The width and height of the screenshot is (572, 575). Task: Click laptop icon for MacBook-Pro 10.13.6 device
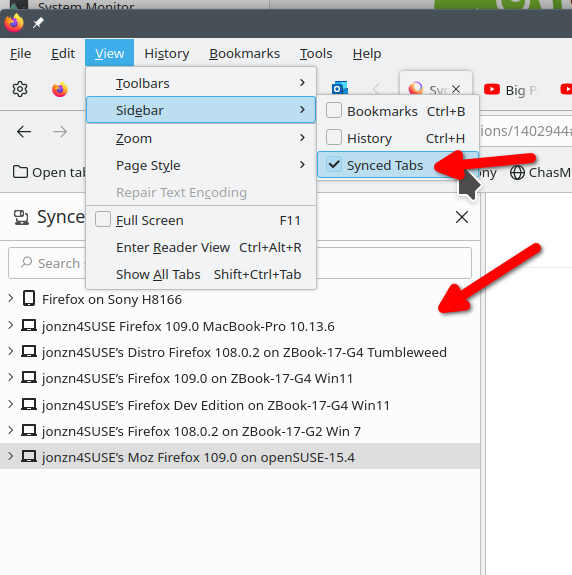tap(29, 325)
